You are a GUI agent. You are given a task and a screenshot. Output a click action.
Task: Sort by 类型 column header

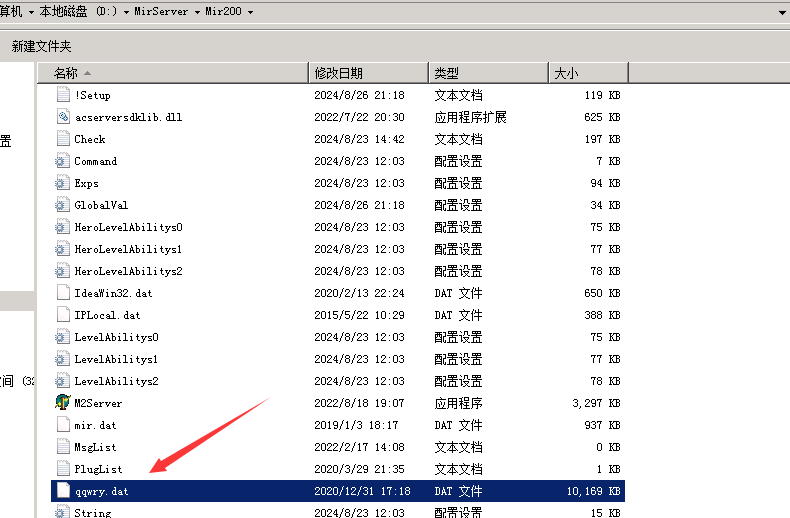coord(488,73)
